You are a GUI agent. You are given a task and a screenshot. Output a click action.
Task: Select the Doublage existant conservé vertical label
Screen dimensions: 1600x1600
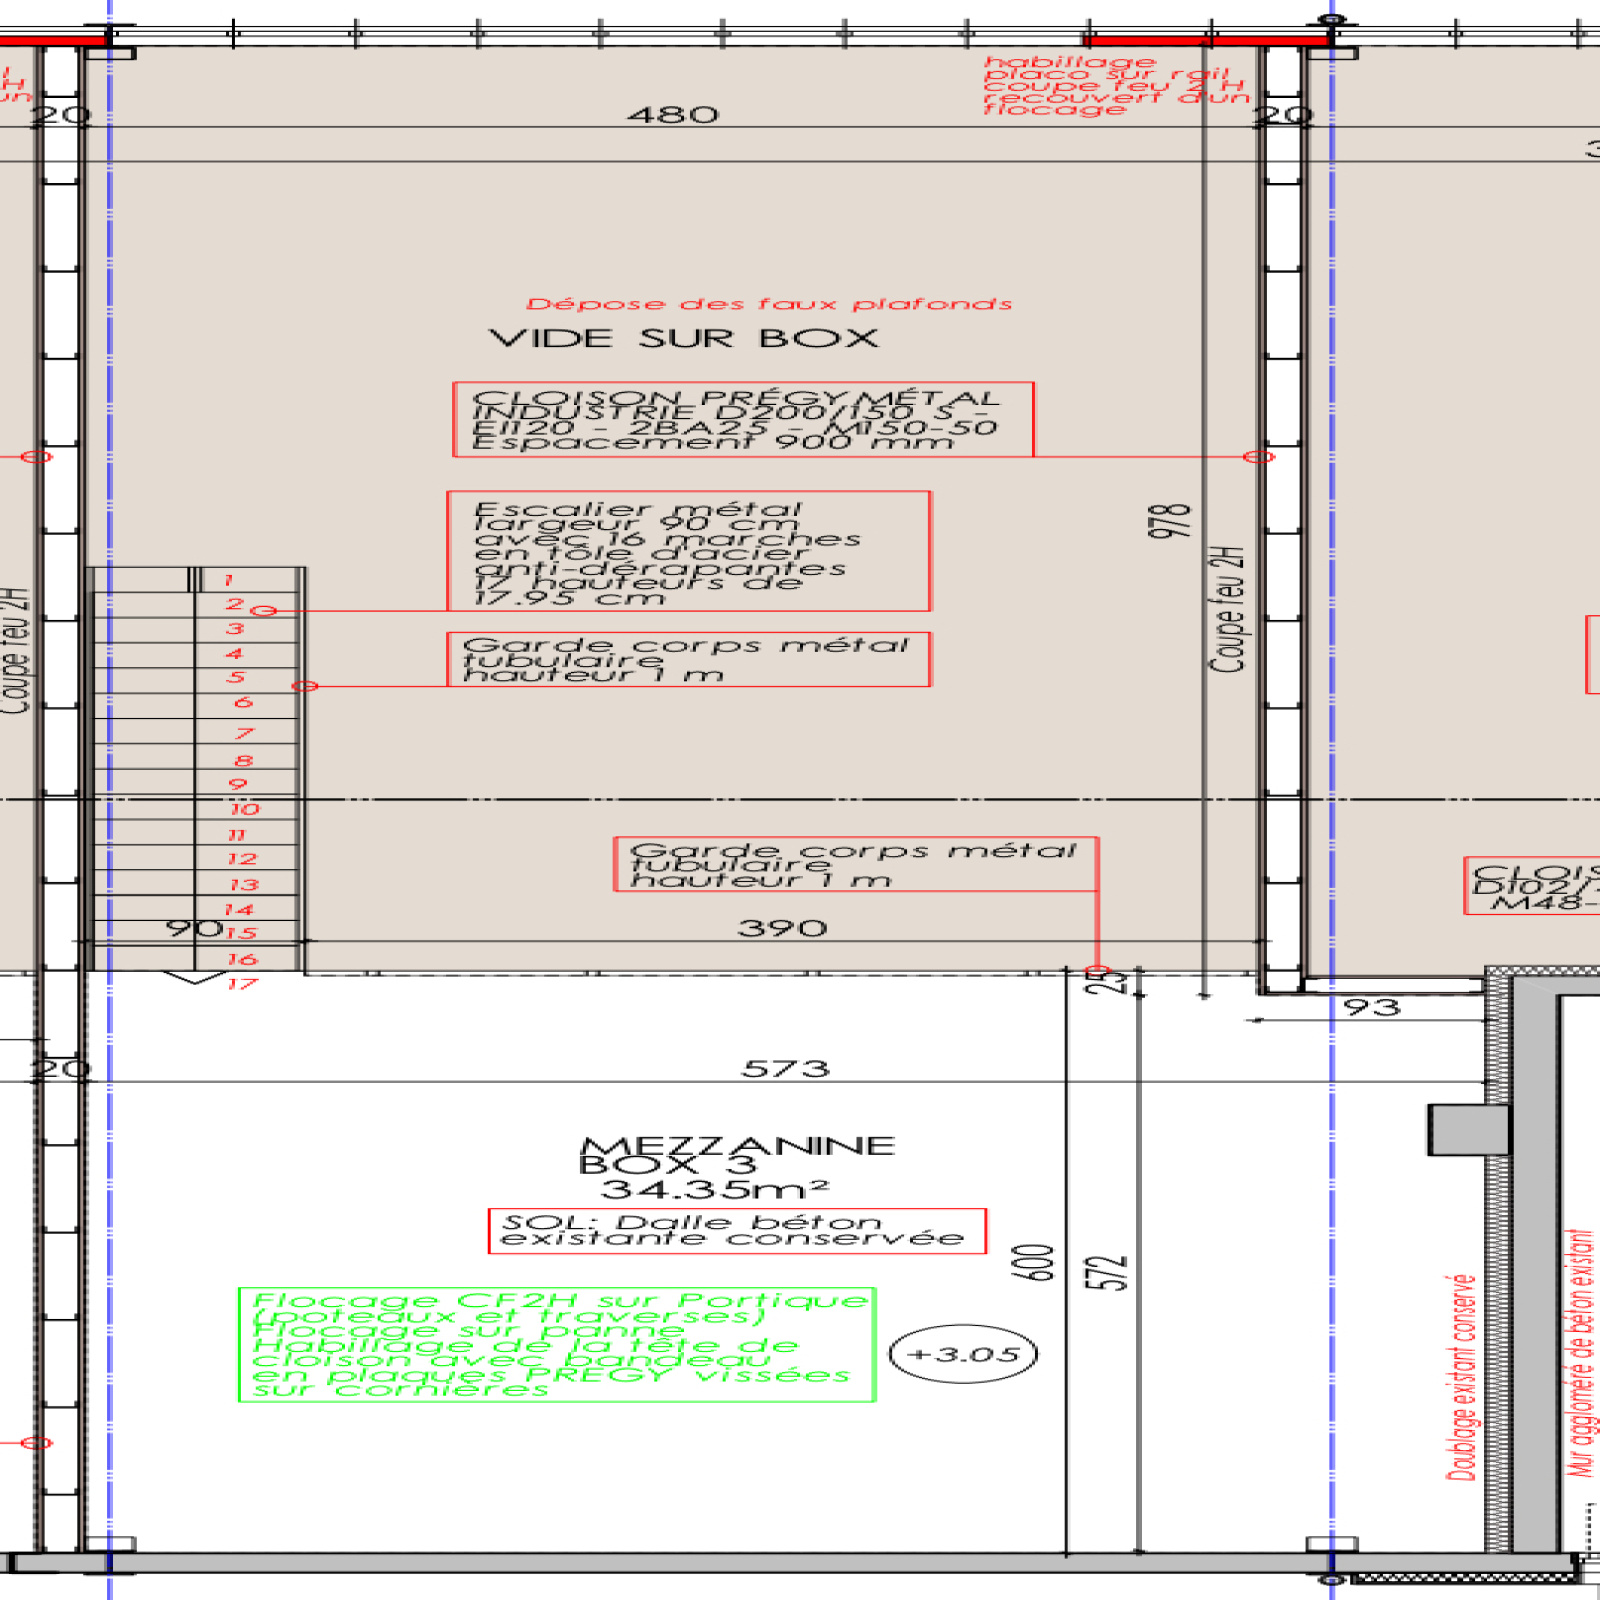point(1461,1377)
